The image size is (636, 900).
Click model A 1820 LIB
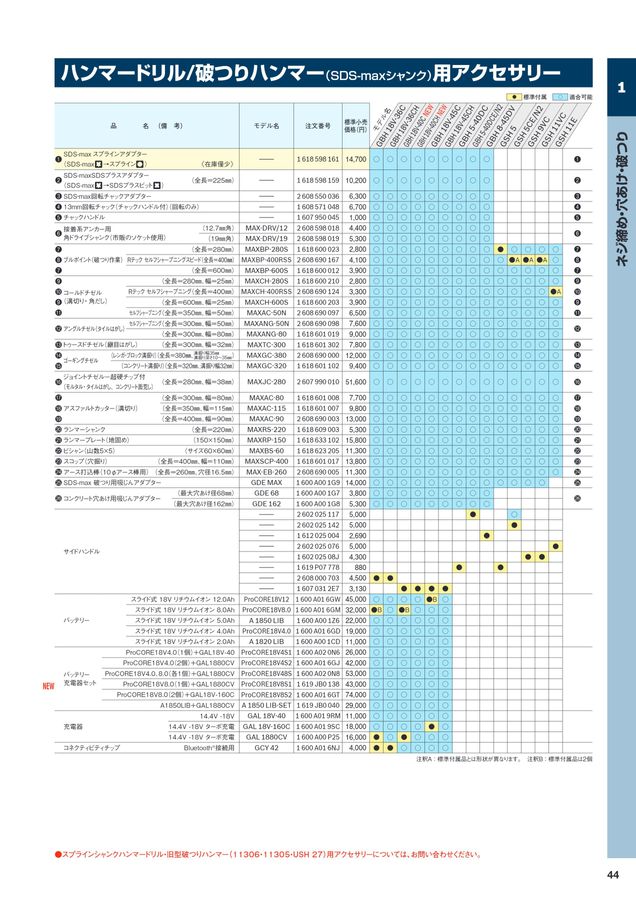click(x=266, y=642)
